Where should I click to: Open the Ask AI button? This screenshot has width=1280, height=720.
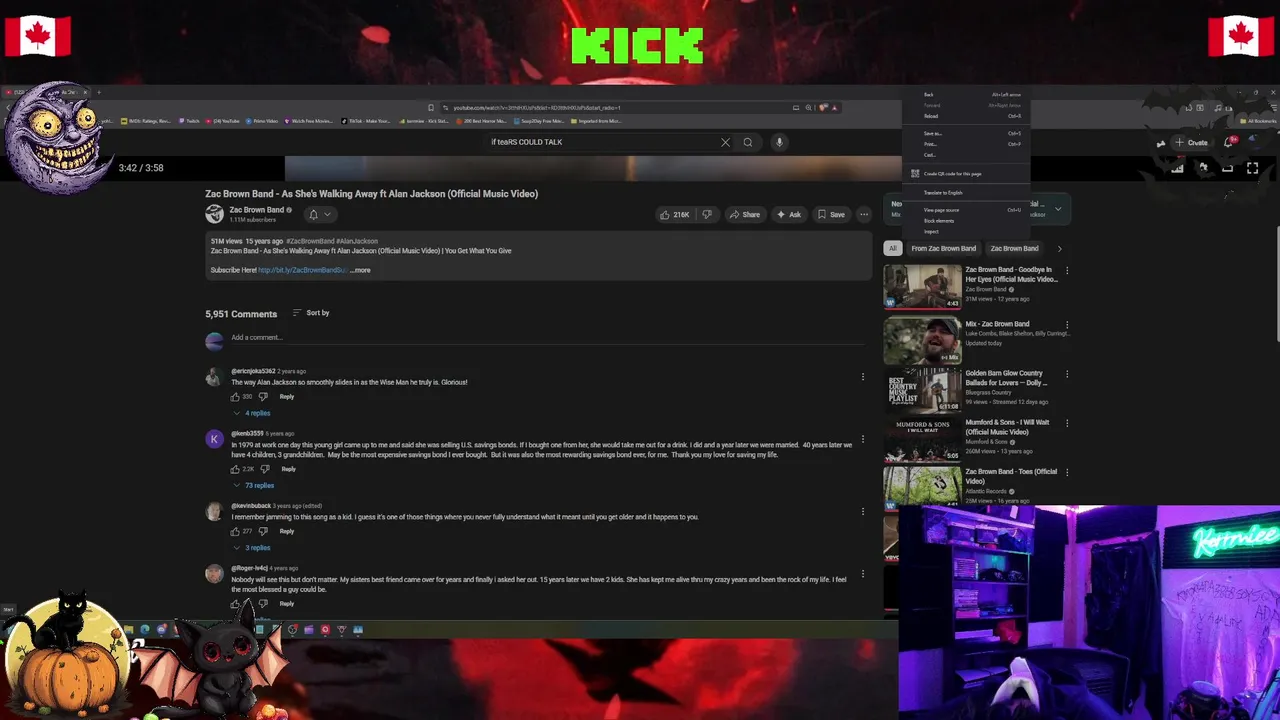789,214
